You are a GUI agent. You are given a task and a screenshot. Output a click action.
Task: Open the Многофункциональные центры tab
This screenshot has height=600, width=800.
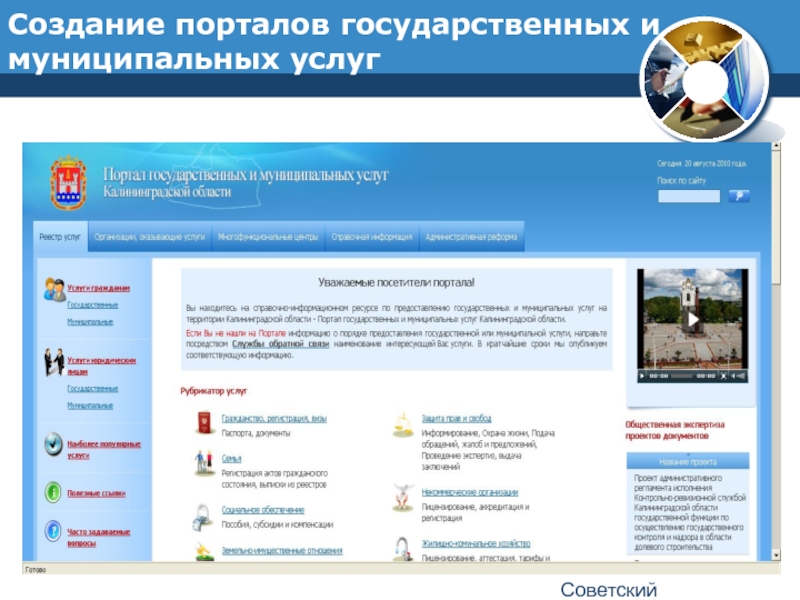coord(268,237)
